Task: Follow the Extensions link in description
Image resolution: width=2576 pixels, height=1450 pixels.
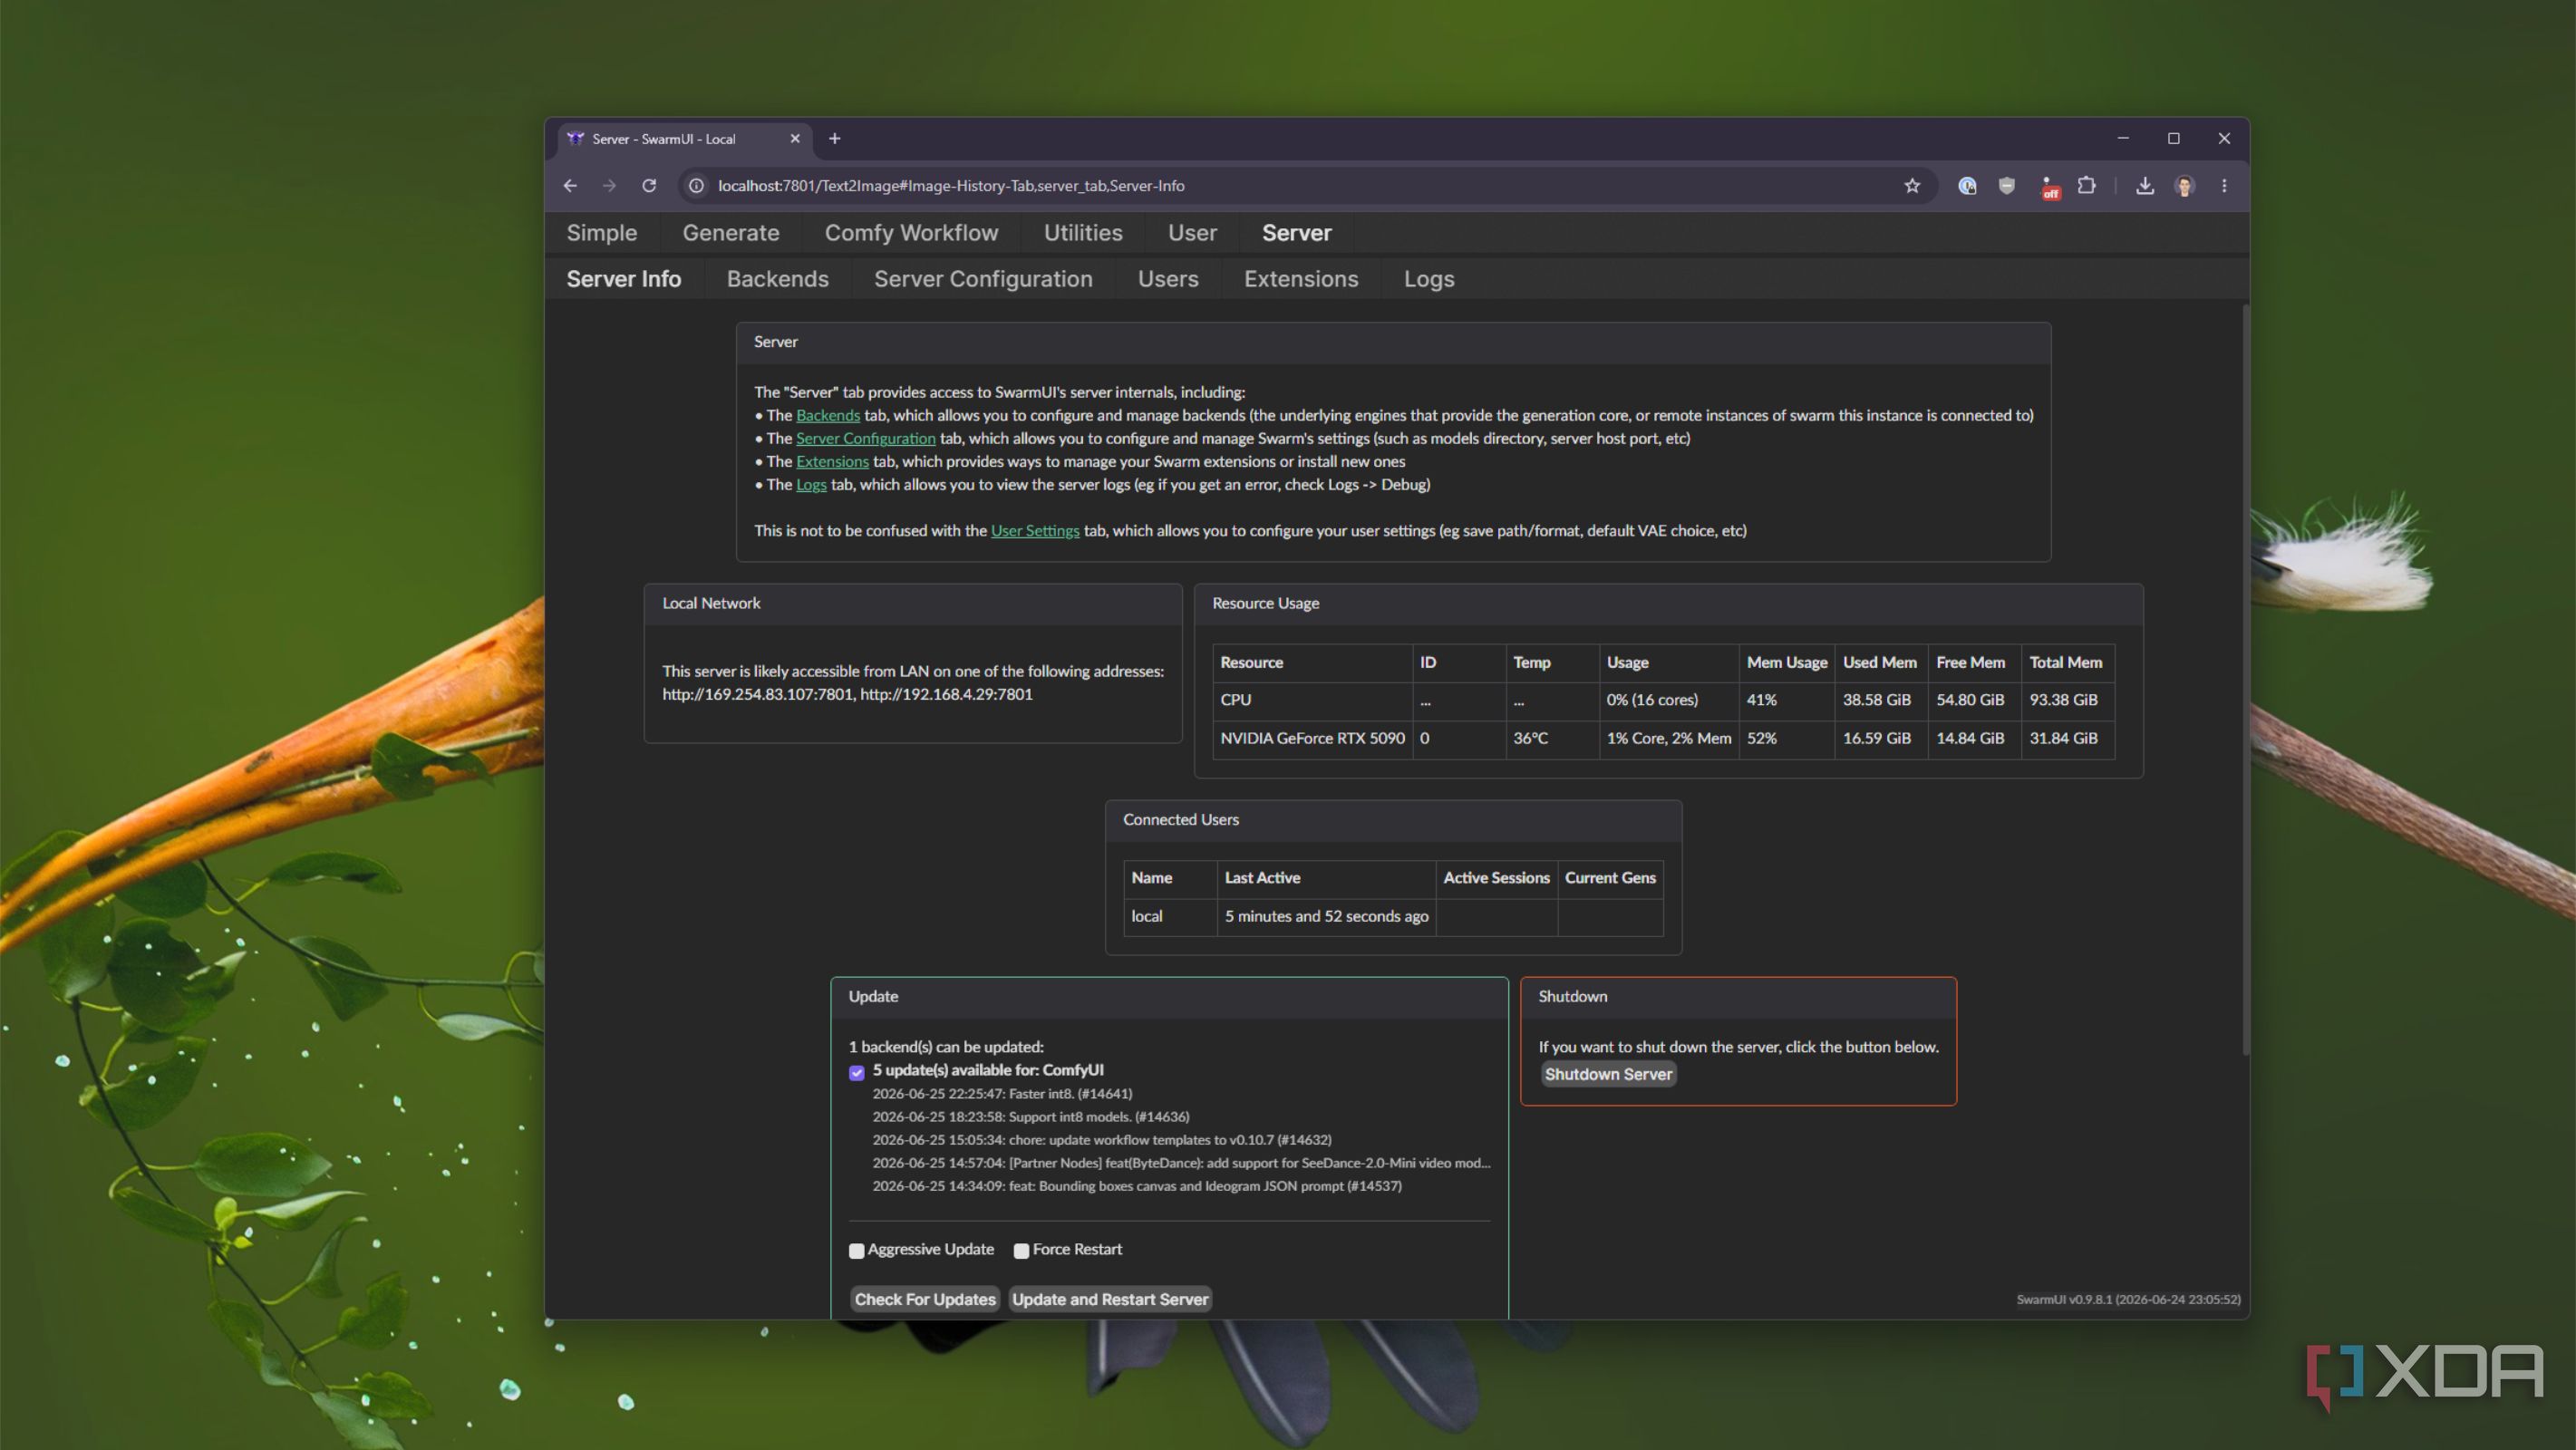Action: (x=832, y=461)
